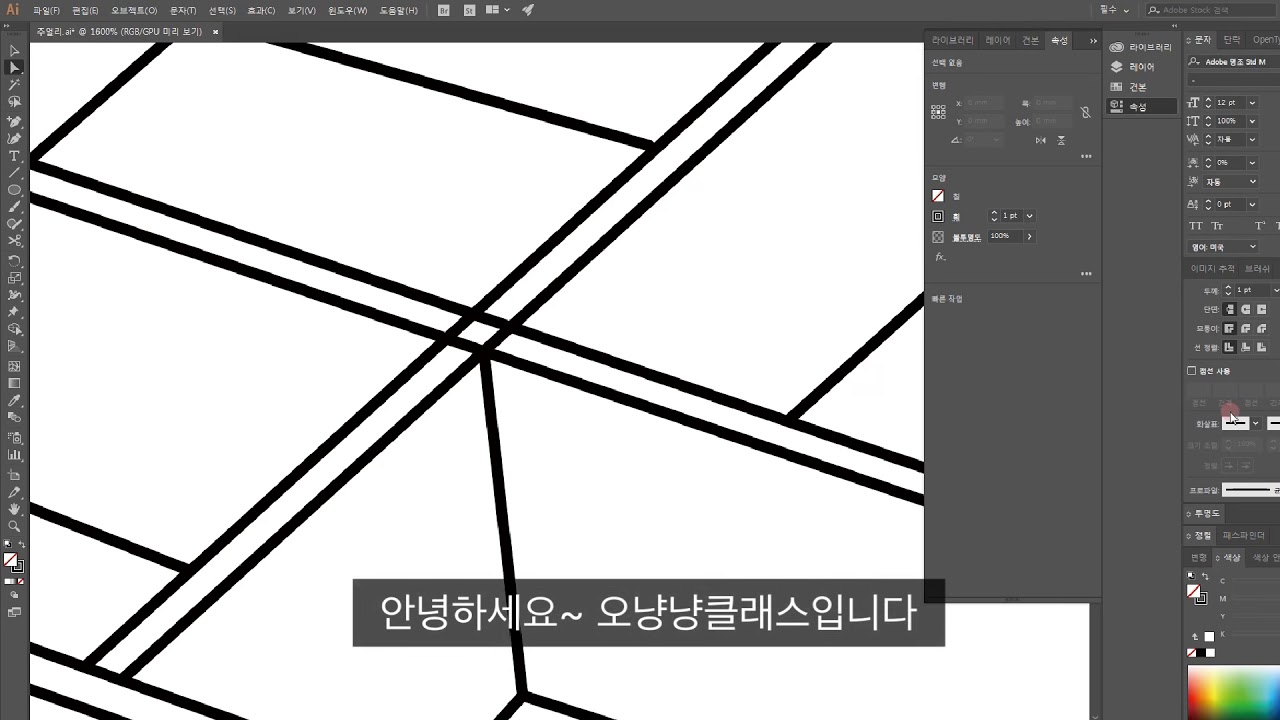
Task: Collapse the properties panel with double arrows
Action: click(1093, 41)
